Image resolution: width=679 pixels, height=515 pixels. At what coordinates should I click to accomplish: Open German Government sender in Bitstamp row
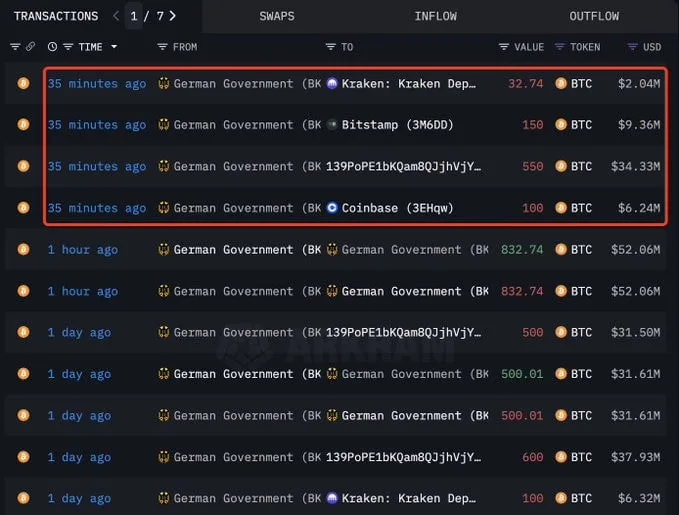(247, 125)
